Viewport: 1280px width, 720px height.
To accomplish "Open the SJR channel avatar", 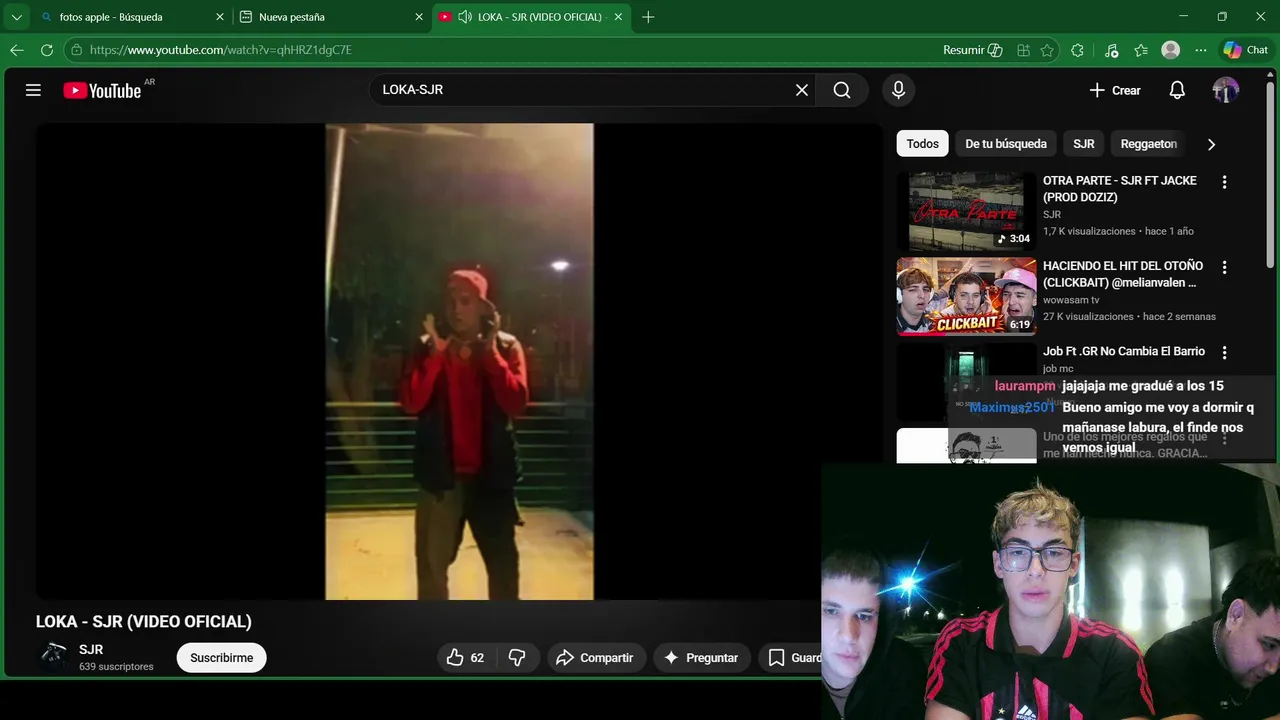I will tap(53, 656).
